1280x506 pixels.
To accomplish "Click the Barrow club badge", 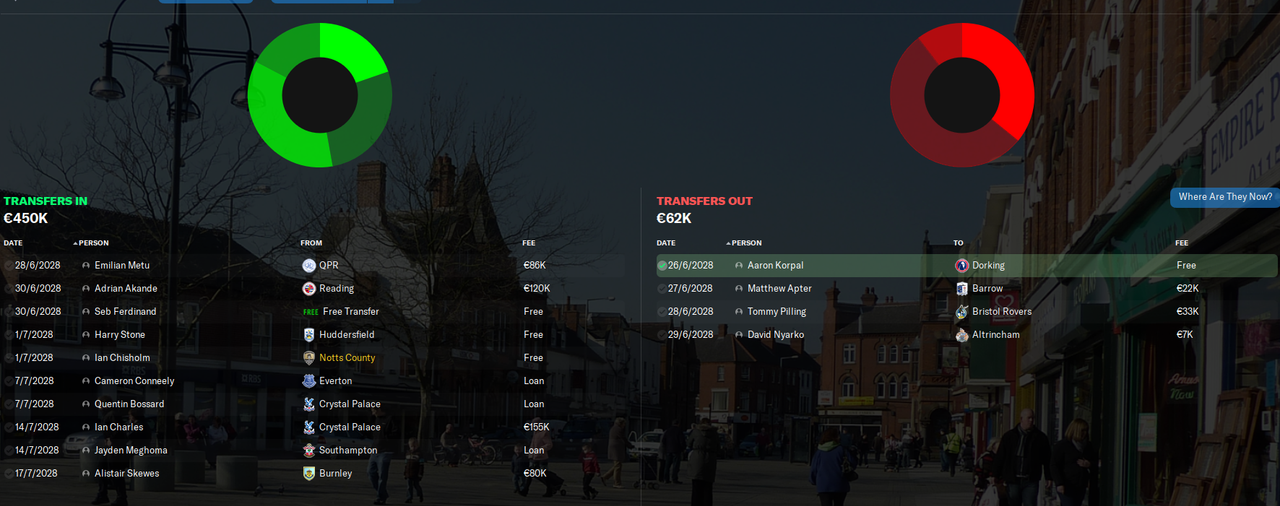I will point(962,289).
